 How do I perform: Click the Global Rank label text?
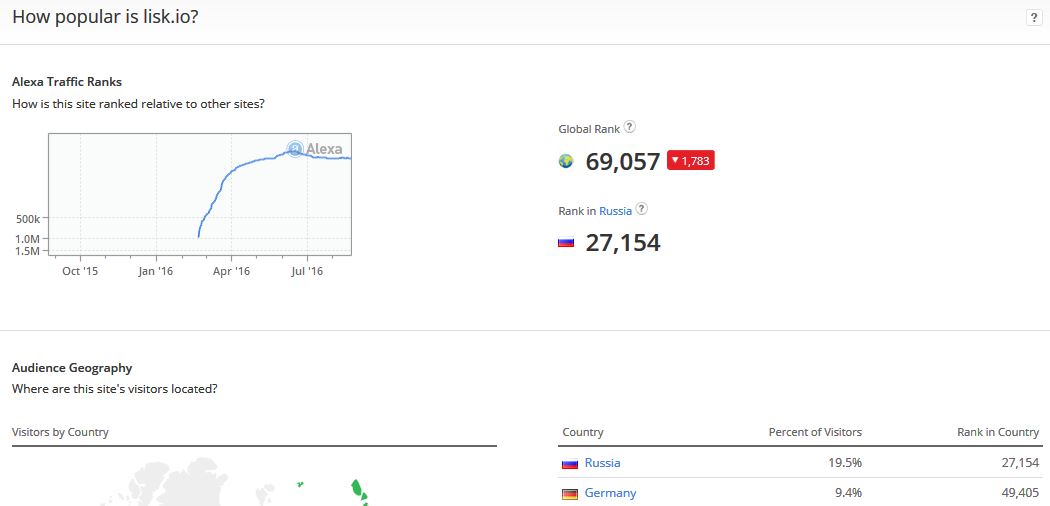click(x=589, y=129)
